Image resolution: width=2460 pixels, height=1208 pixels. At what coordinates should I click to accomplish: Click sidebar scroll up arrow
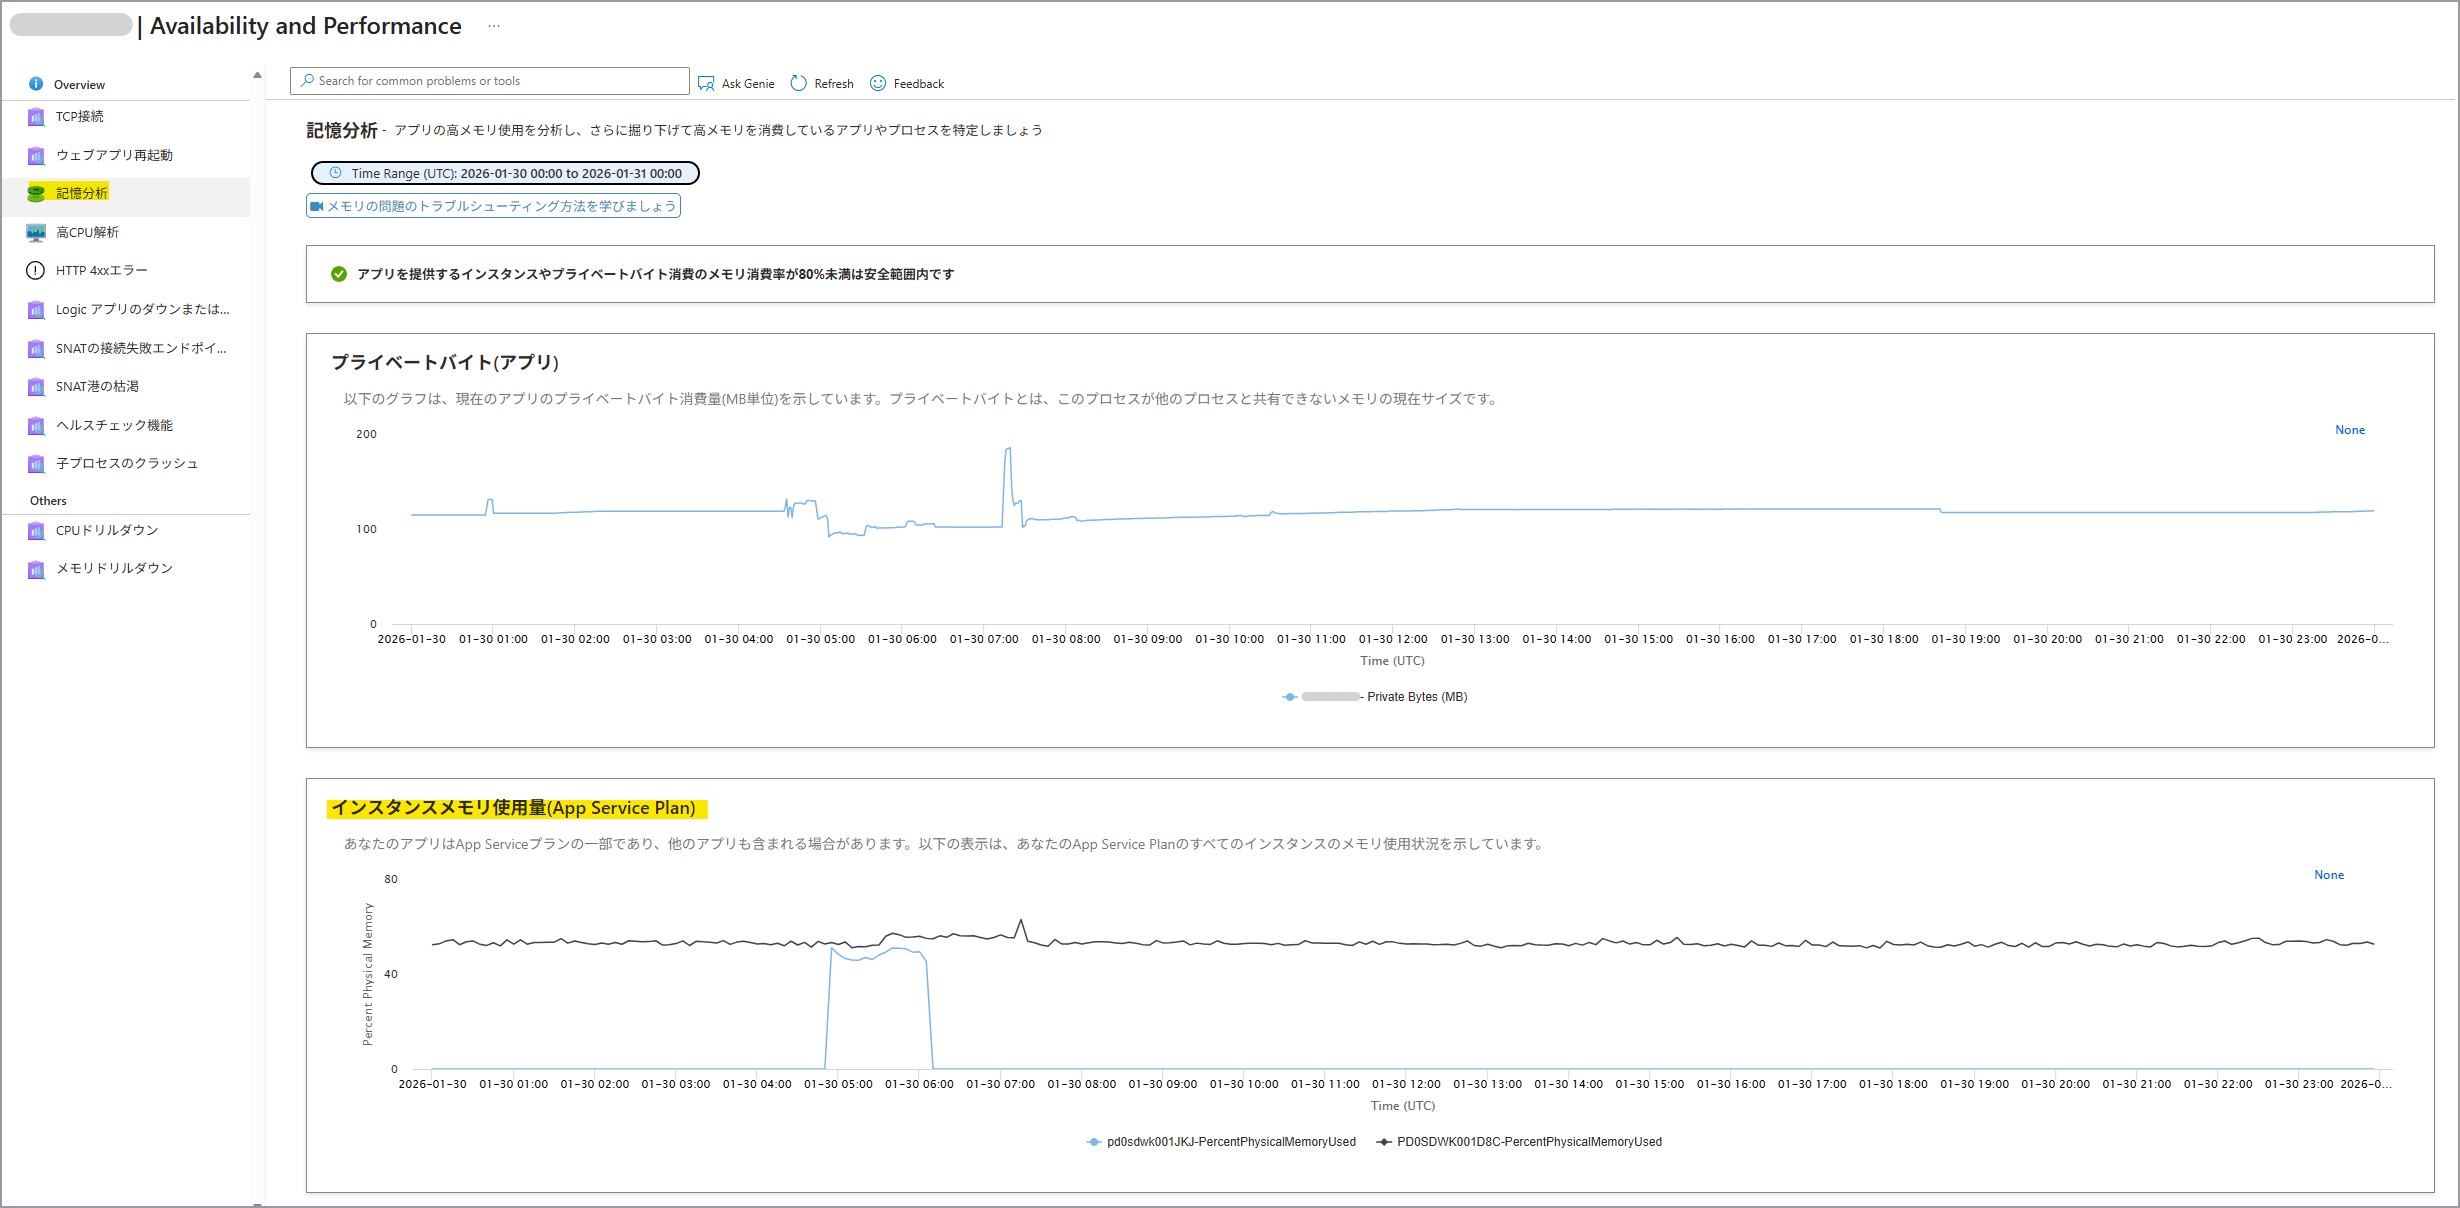coord(257,75)
